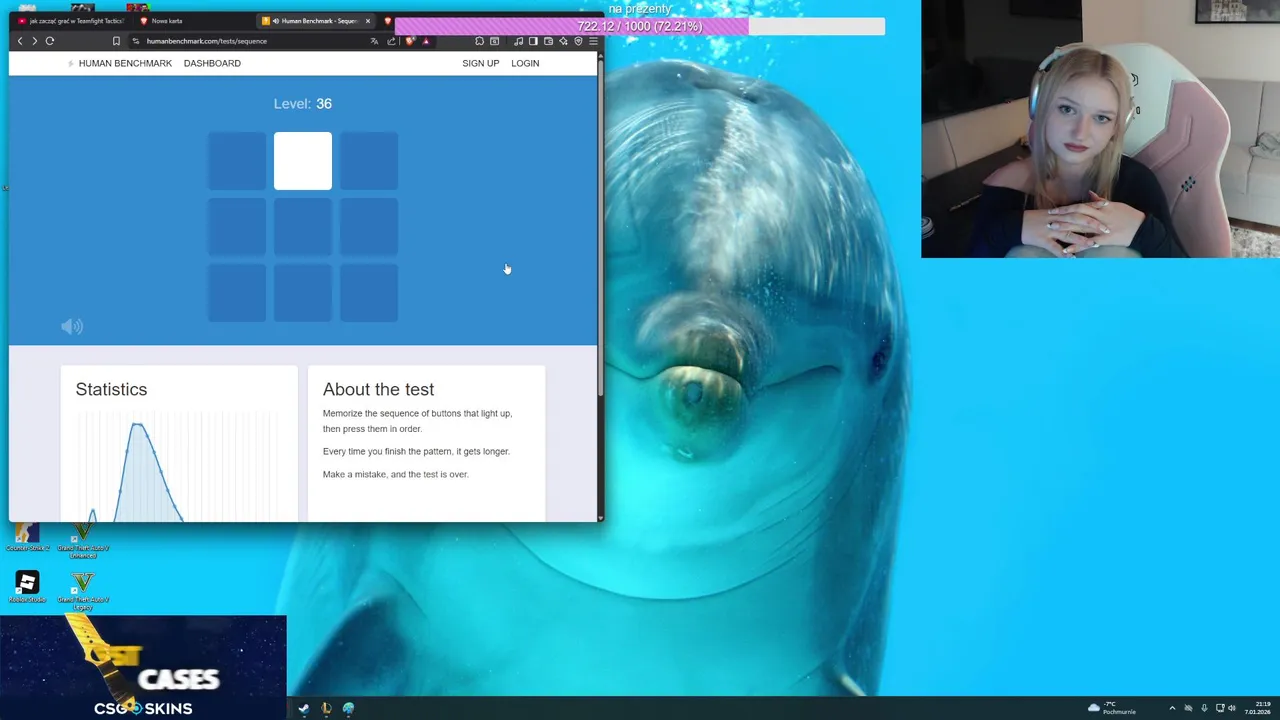Open the browser extensions puzzle icon
Screen dimensions: 1280x720
point(479,41)
